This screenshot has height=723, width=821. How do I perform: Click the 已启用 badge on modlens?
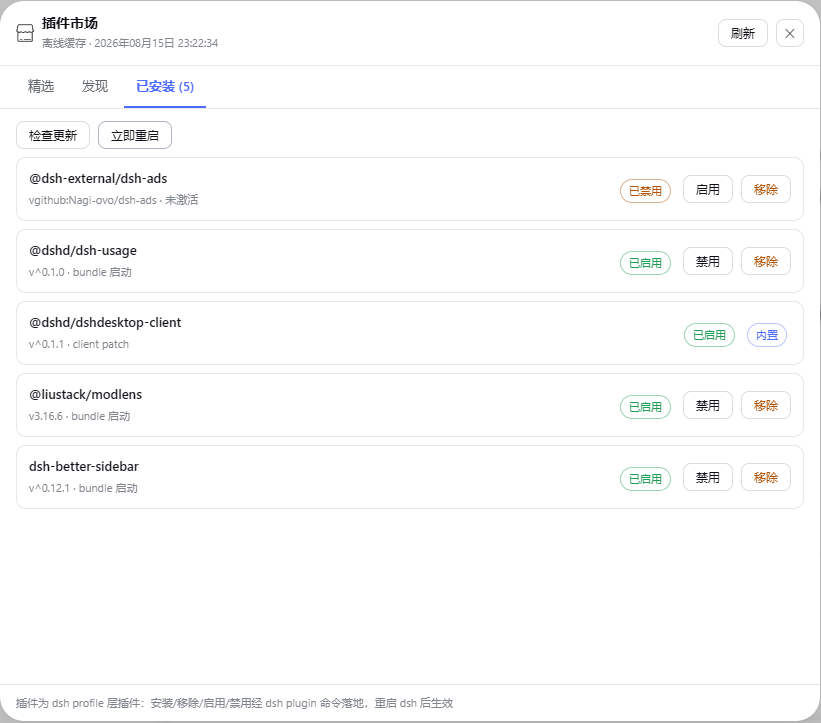coord(645,407)
